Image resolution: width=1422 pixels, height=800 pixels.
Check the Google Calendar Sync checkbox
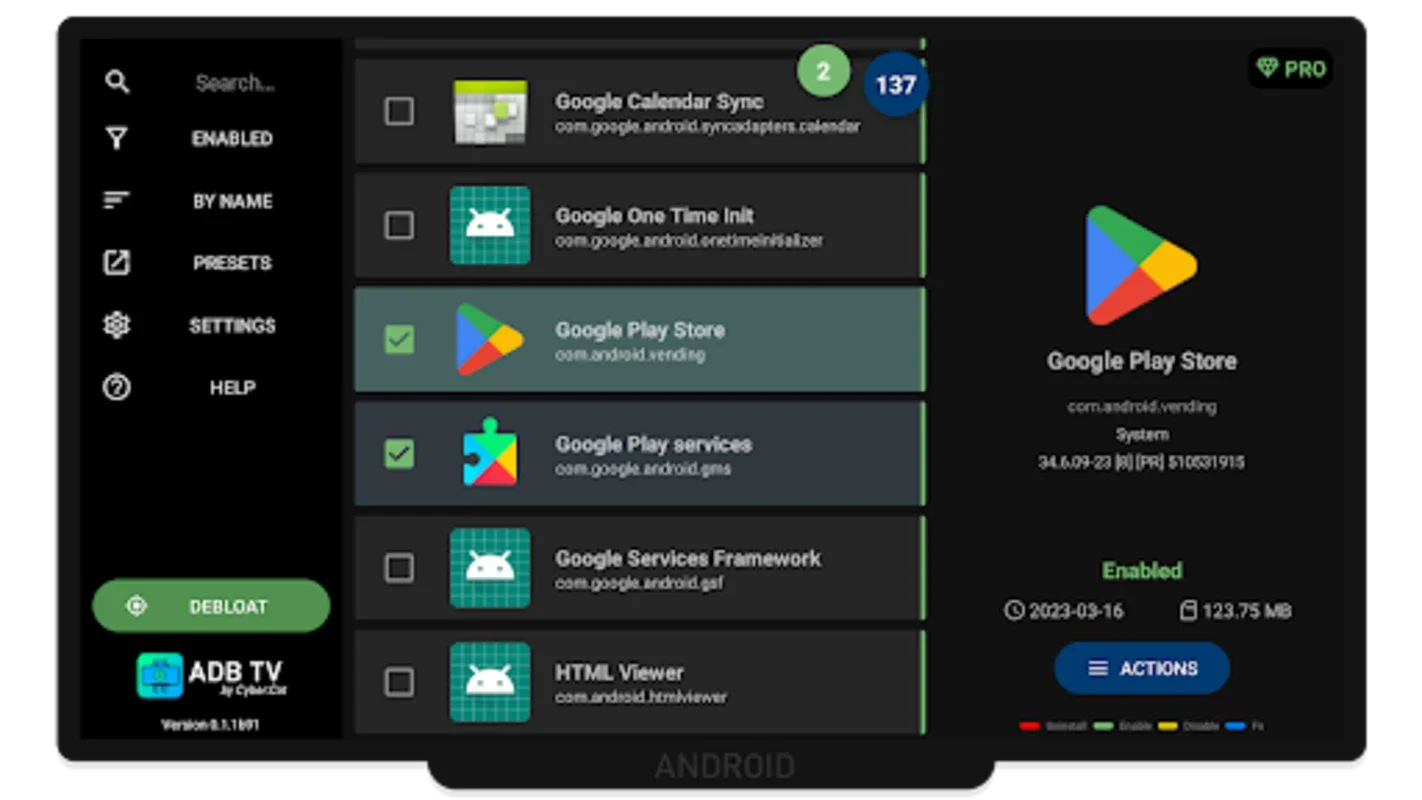pyautogui.click(x=399, y=111)
